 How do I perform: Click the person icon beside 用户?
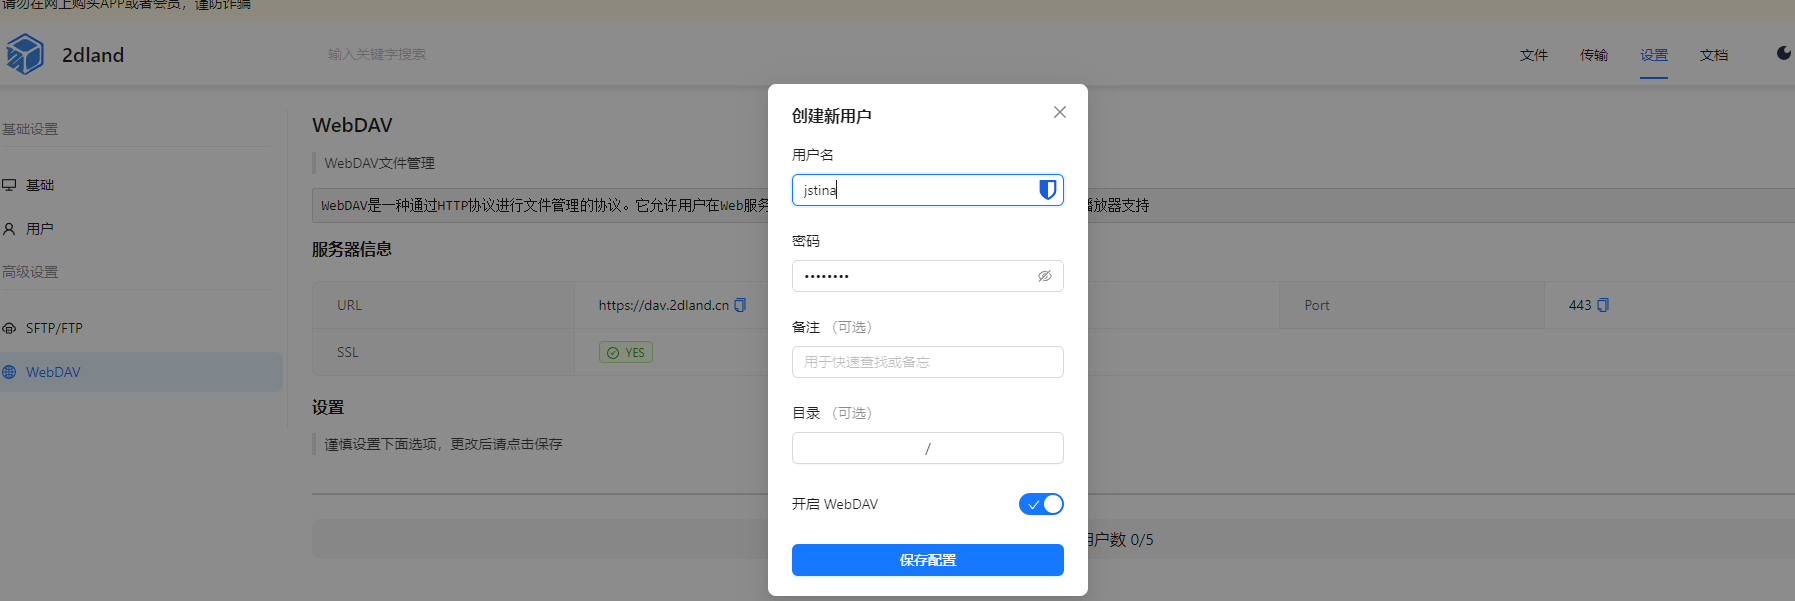pos(9,229)
